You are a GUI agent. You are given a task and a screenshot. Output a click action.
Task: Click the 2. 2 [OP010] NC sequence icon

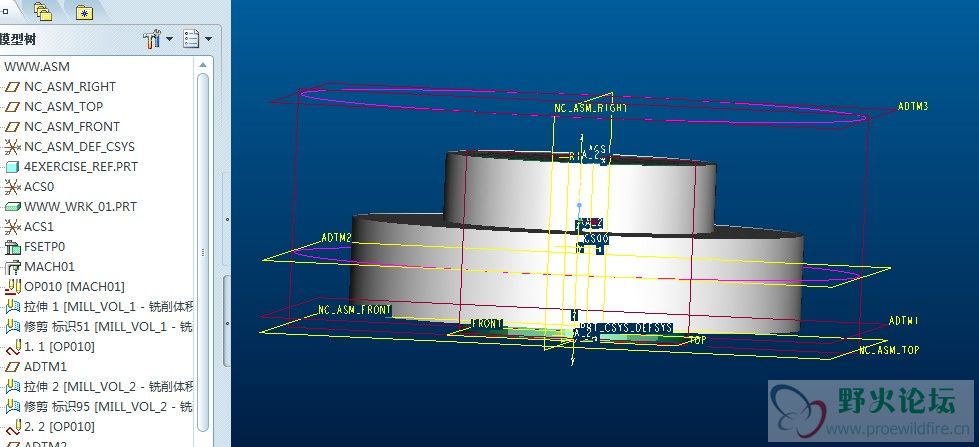click(x=12, y=426)
